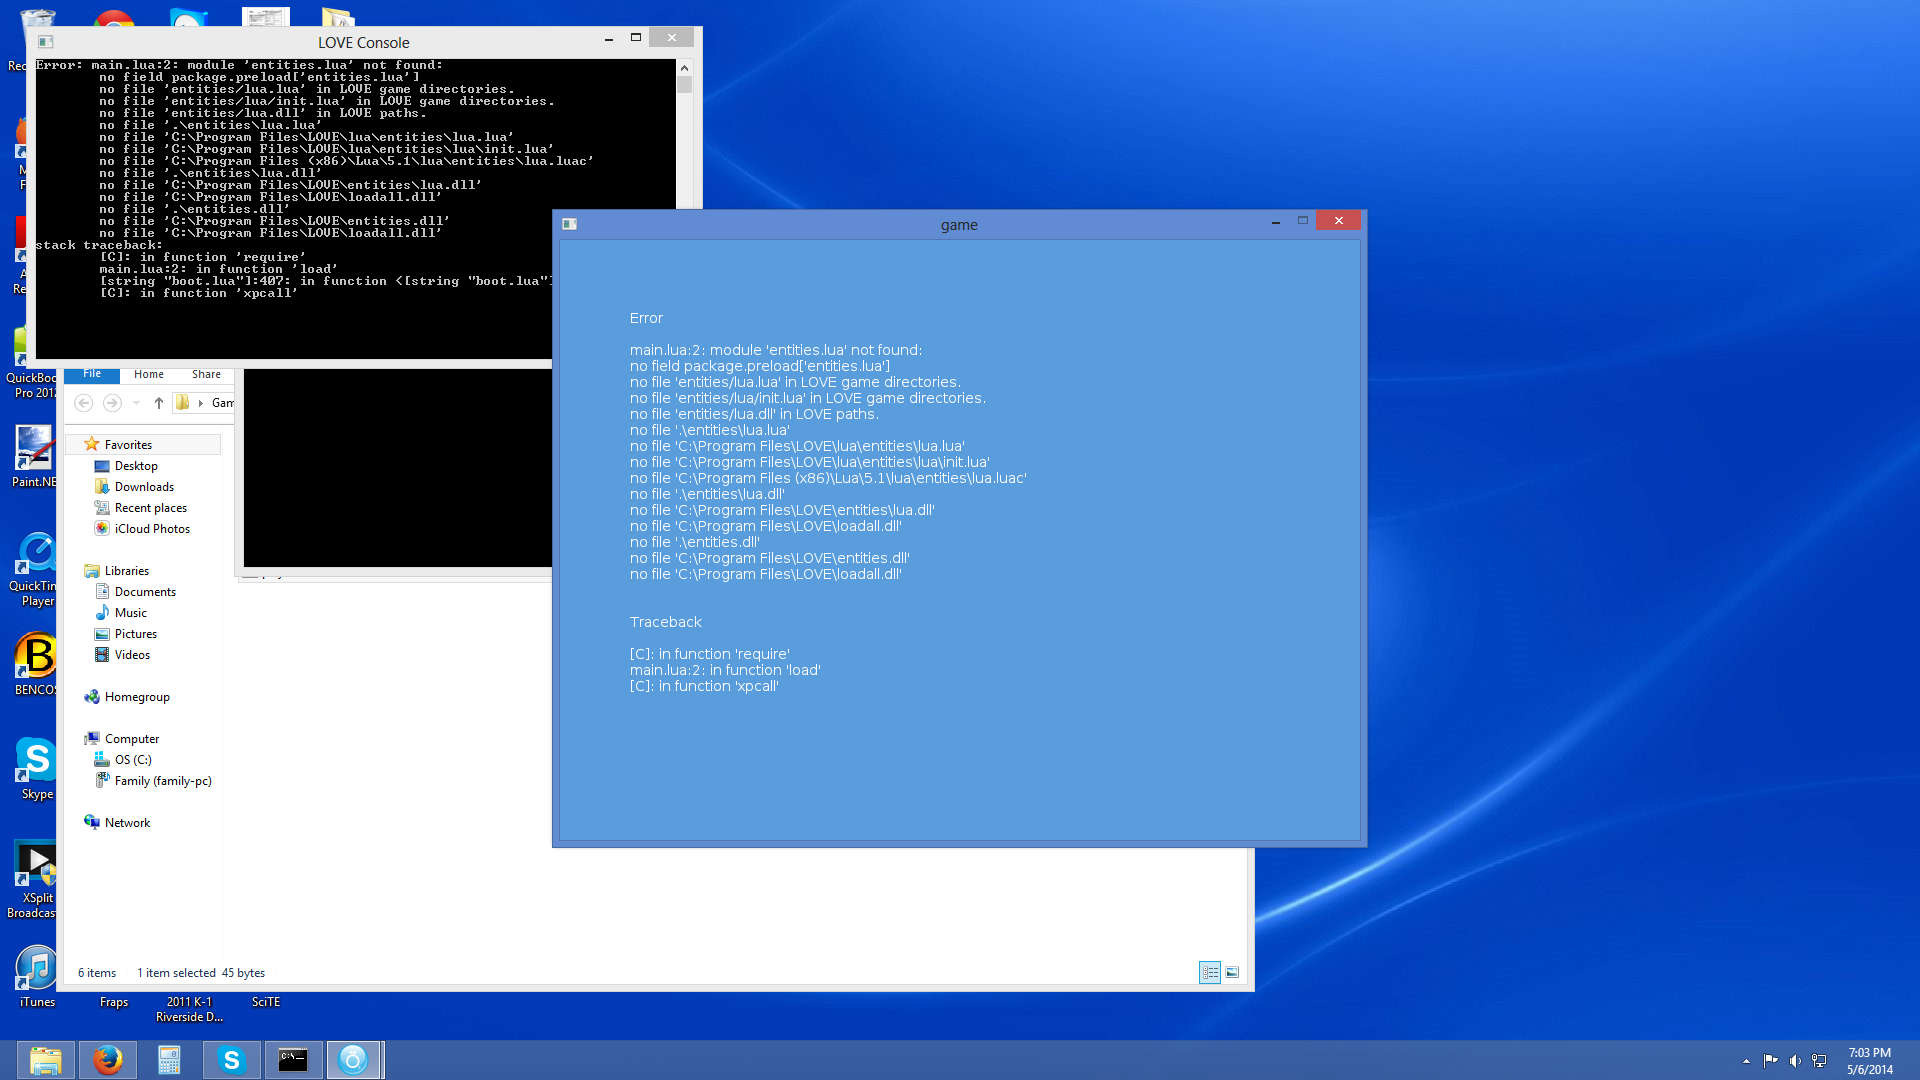Open Recent places under Favorites

[150, 508]
